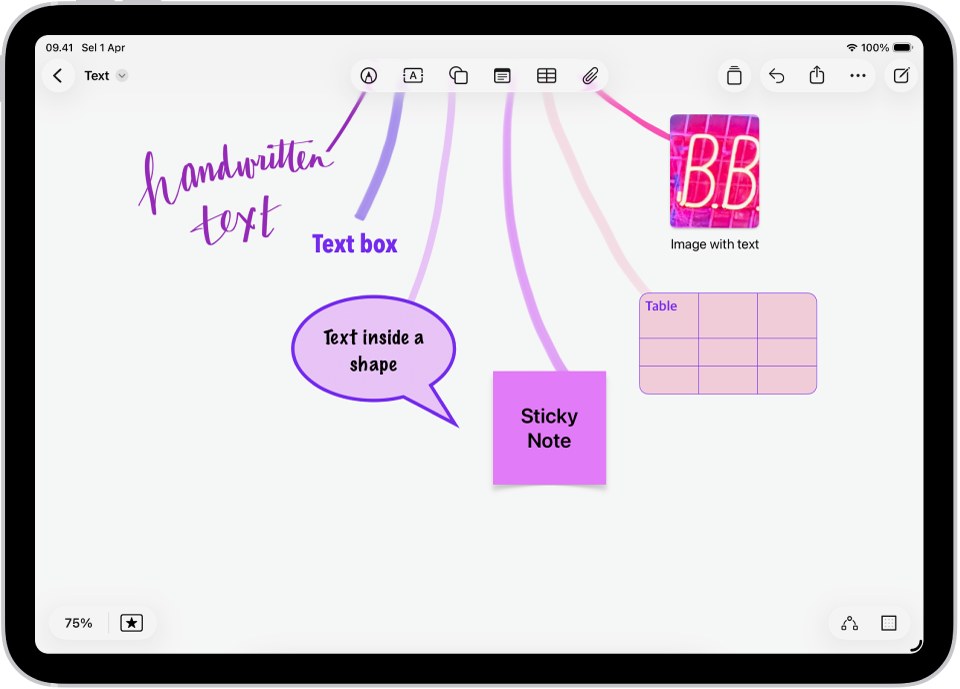Select the B.B. neon image
The height and width of the screenshot is (689, 960).
pos(714,171)
